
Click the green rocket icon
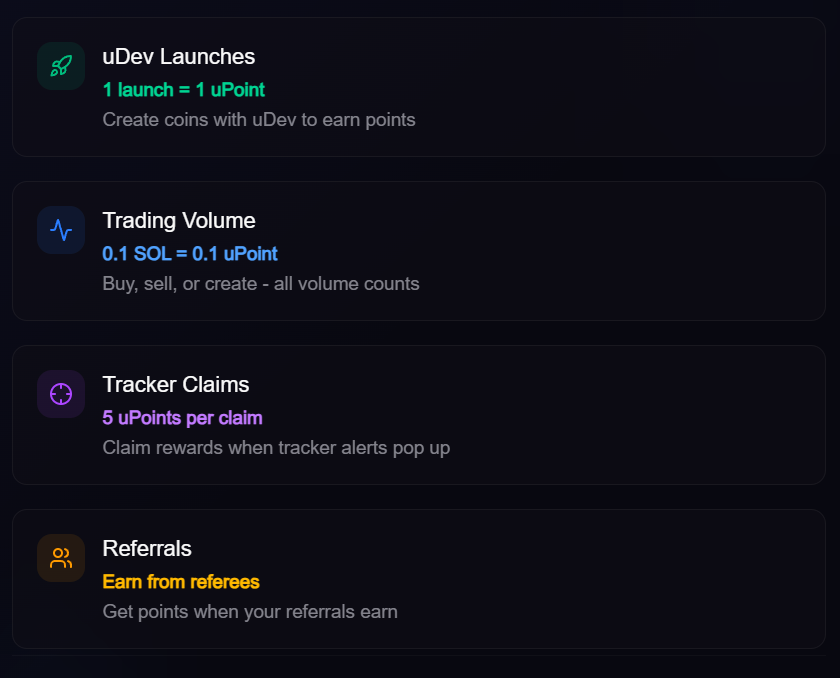[x=61, y=66]
